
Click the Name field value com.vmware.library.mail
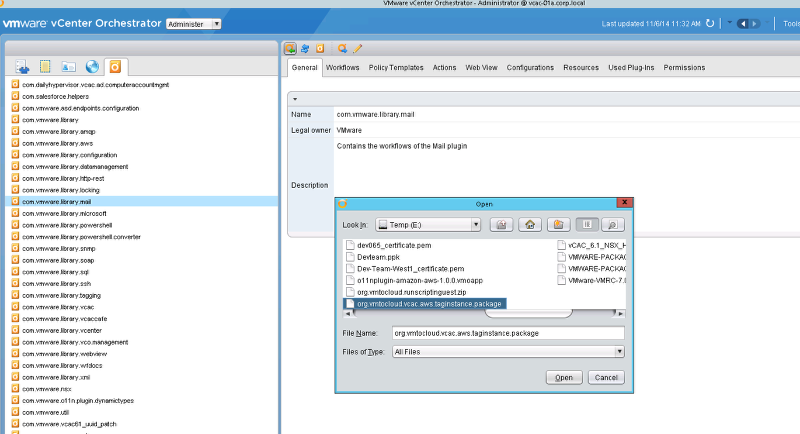(x=375, y=114)
